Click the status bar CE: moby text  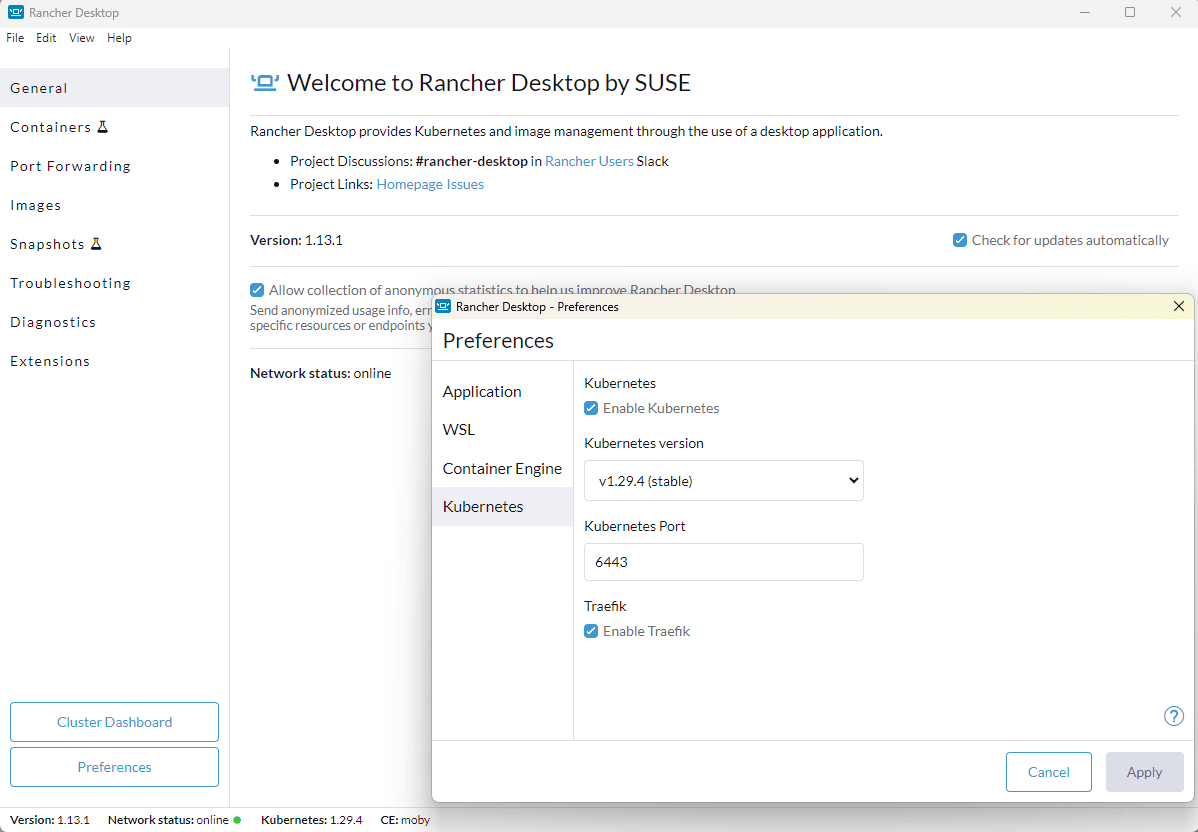click(x=405, y=820)
